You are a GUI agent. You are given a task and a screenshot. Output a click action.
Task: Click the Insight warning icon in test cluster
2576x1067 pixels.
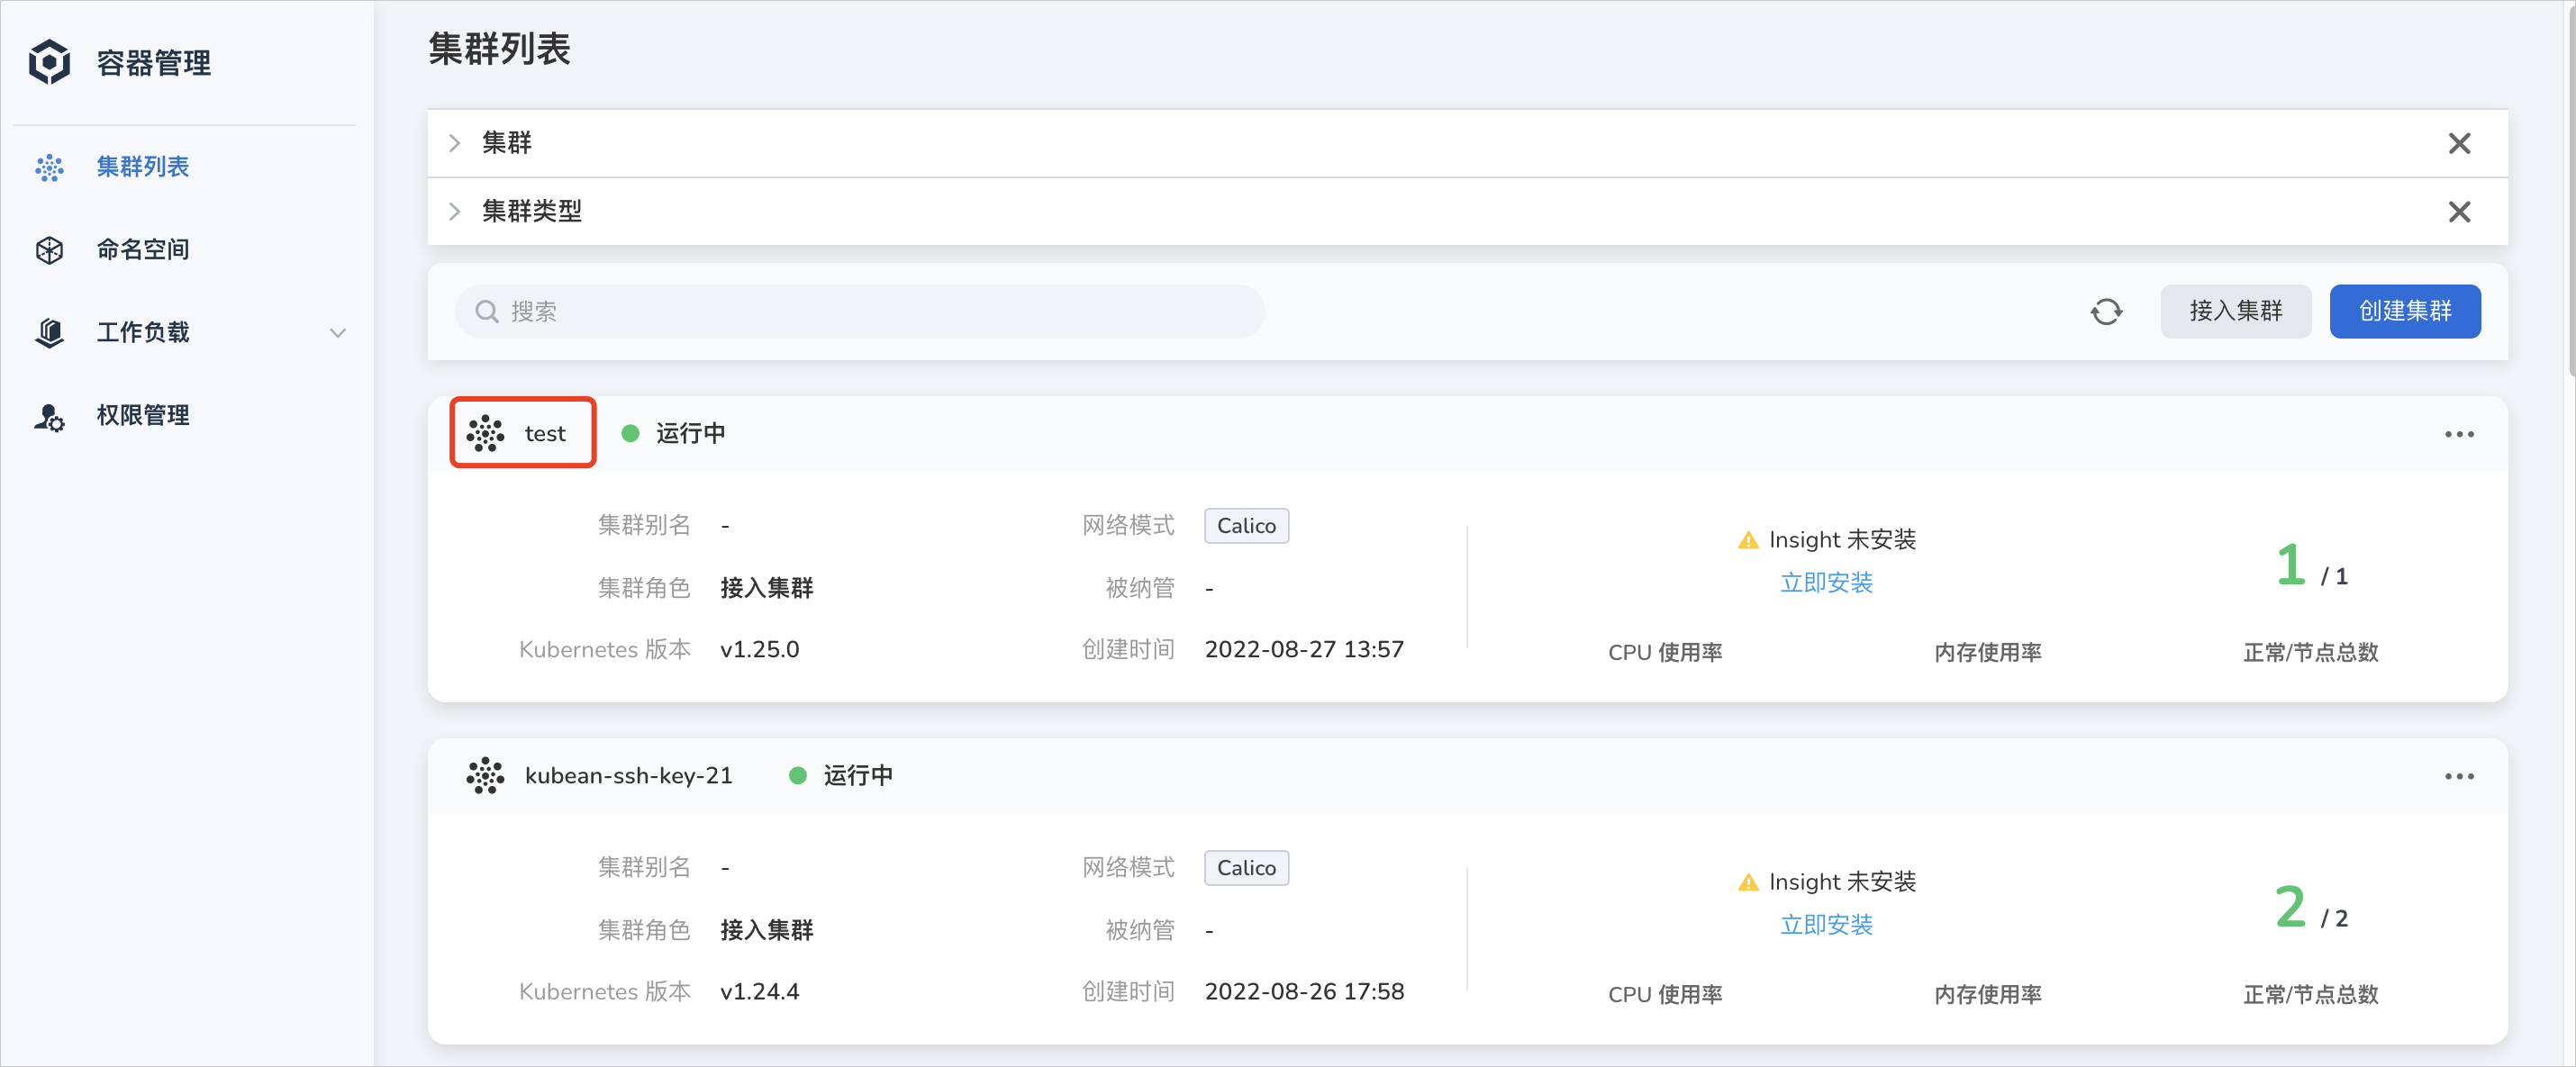pos(1747,541)
